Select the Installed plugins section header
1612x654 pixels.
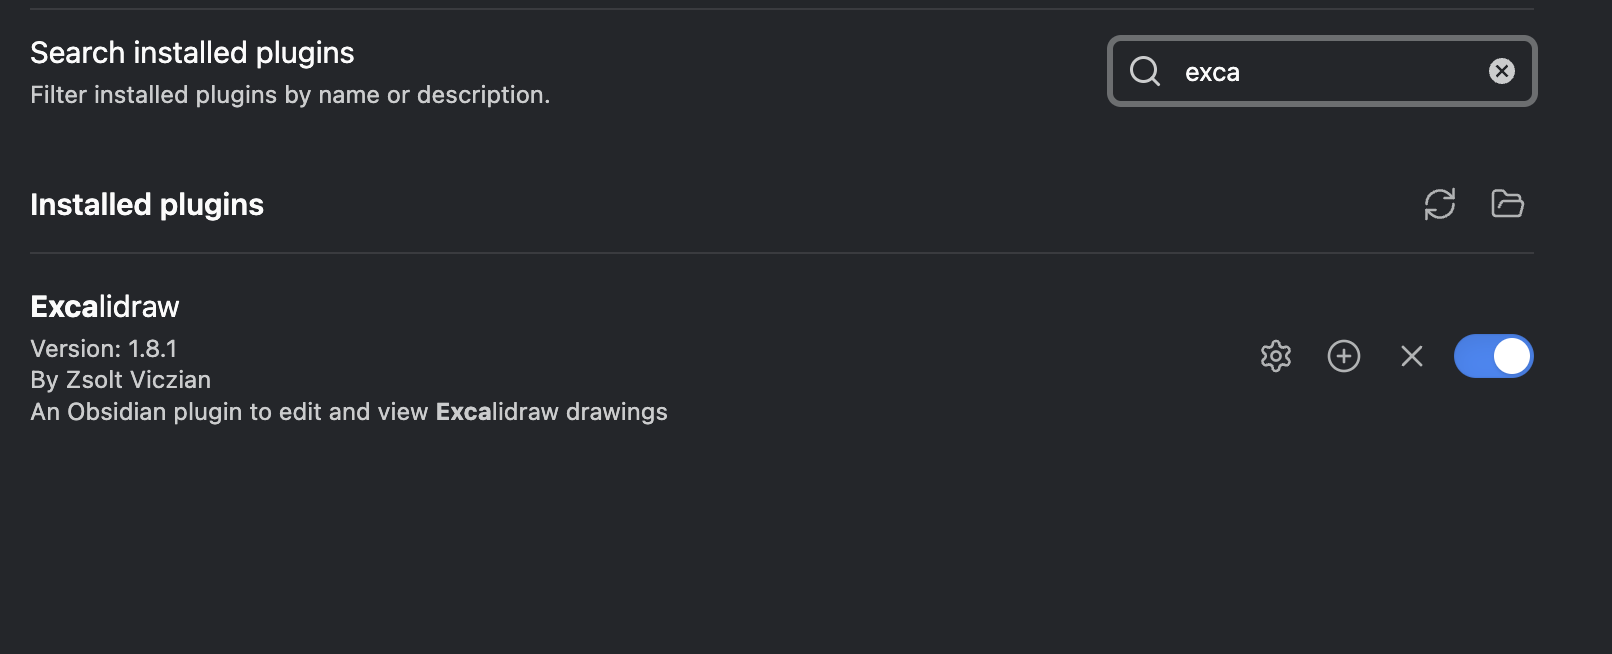[146, 204]
